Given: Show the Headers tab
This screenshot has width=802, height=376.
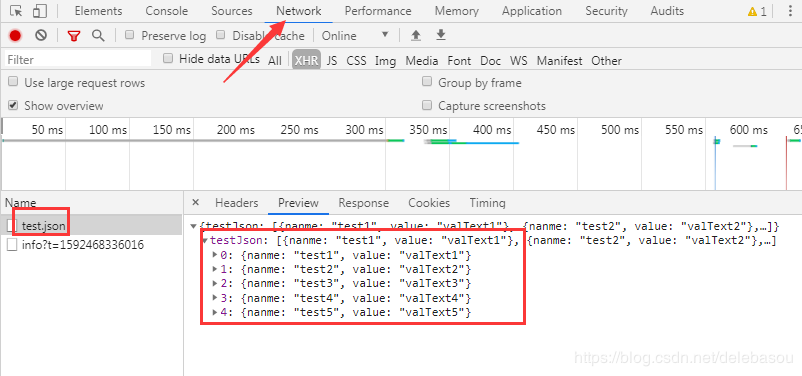Looking at the screenshot, I should pos(236,203).
